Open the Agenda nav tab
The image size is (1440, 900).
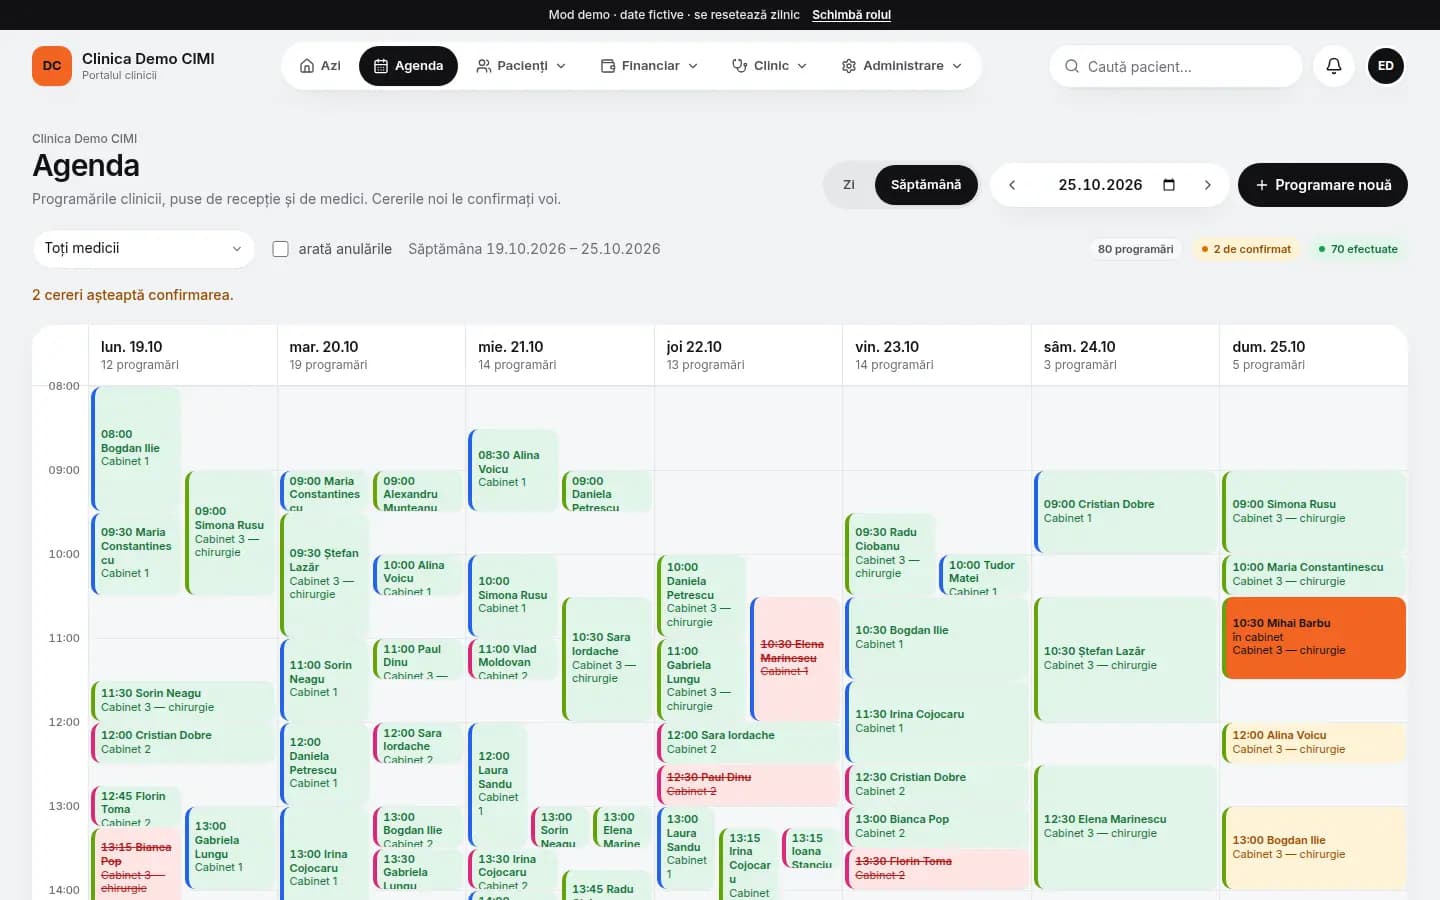[x=408, y=66]
